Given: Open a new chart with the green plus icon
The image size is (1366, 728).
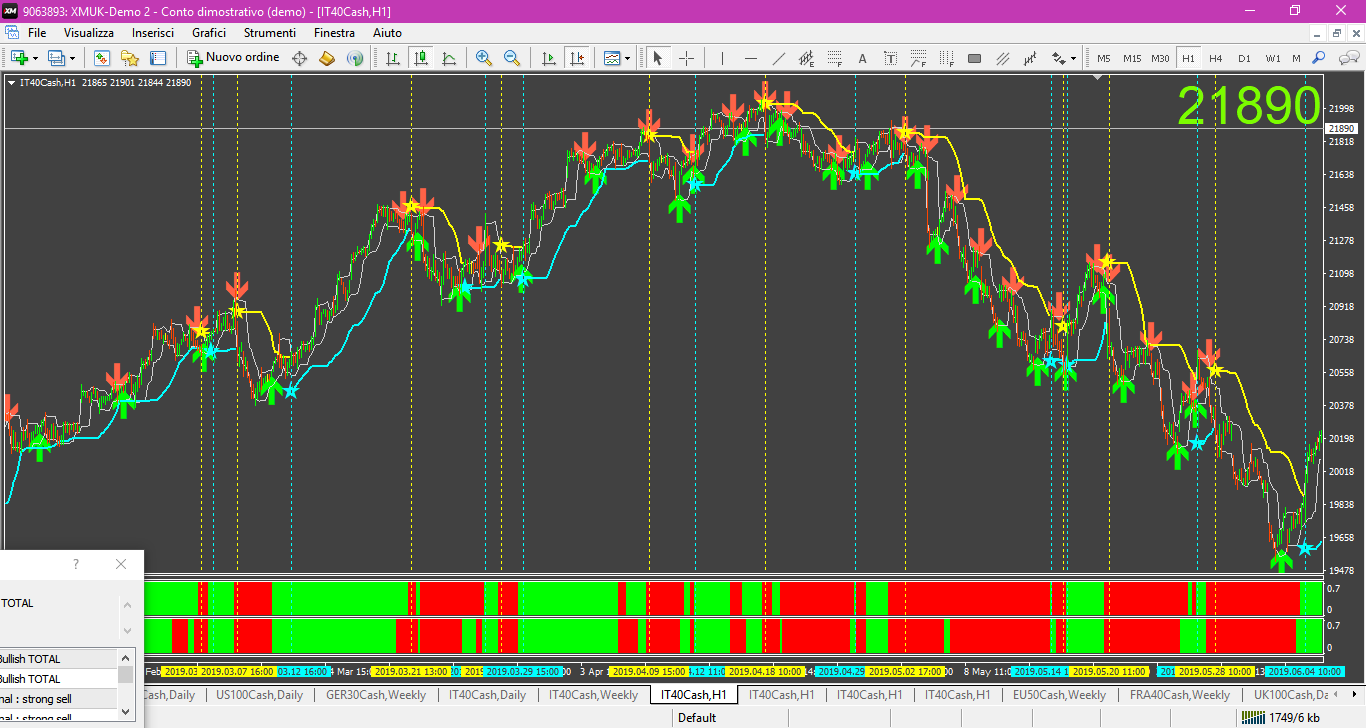Looking at the screenshot, I should click(19, 58).
